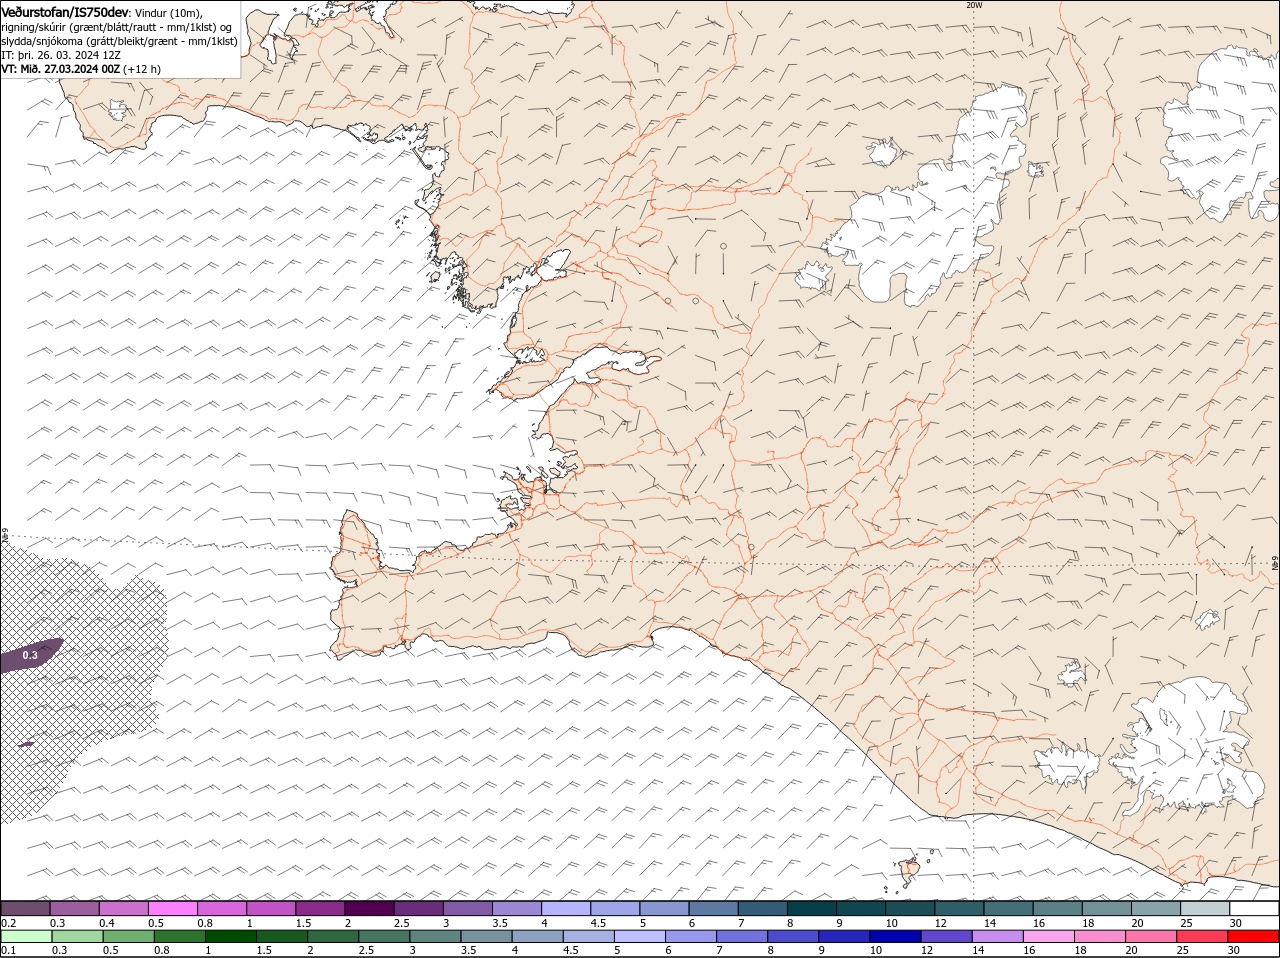Click the light pink 16–18 swatch in lower legend

click(x=1049, y=936)
